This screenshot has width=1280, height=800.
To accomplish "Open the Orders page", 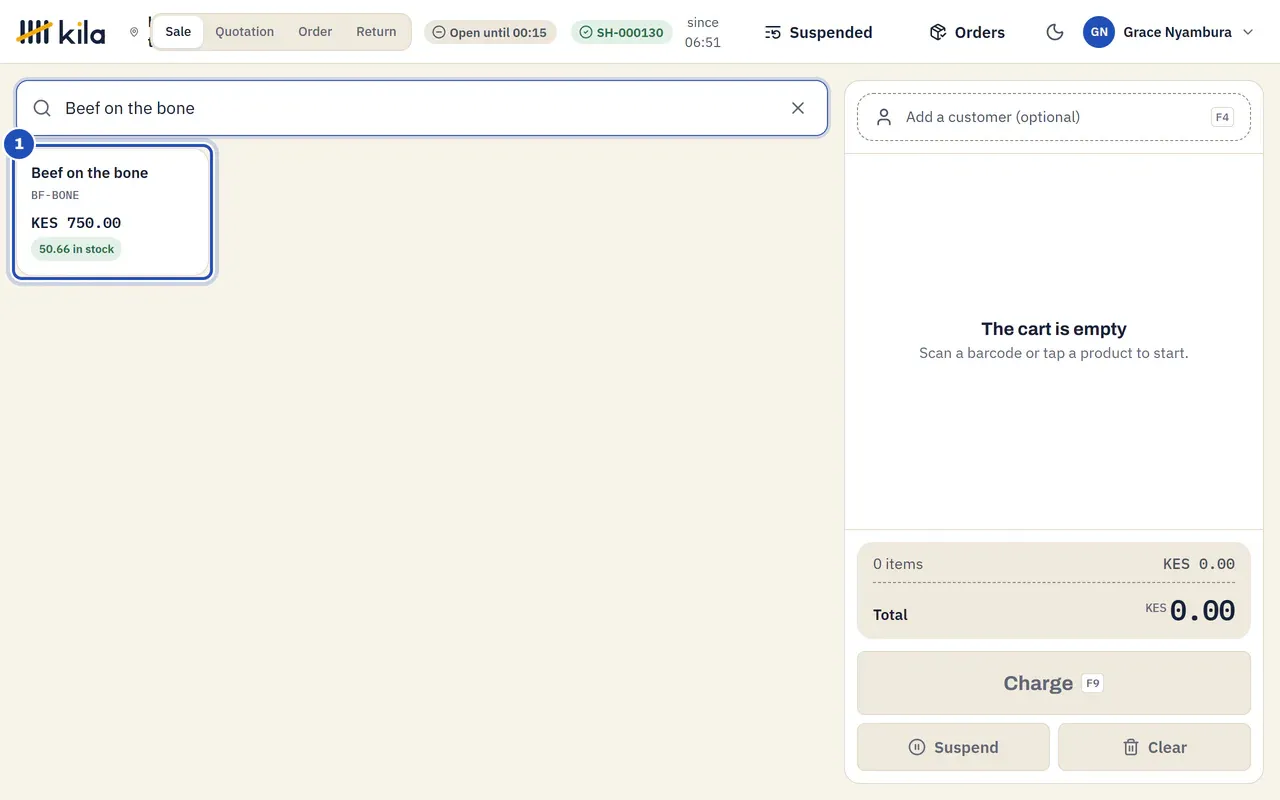I will [967, 32].
